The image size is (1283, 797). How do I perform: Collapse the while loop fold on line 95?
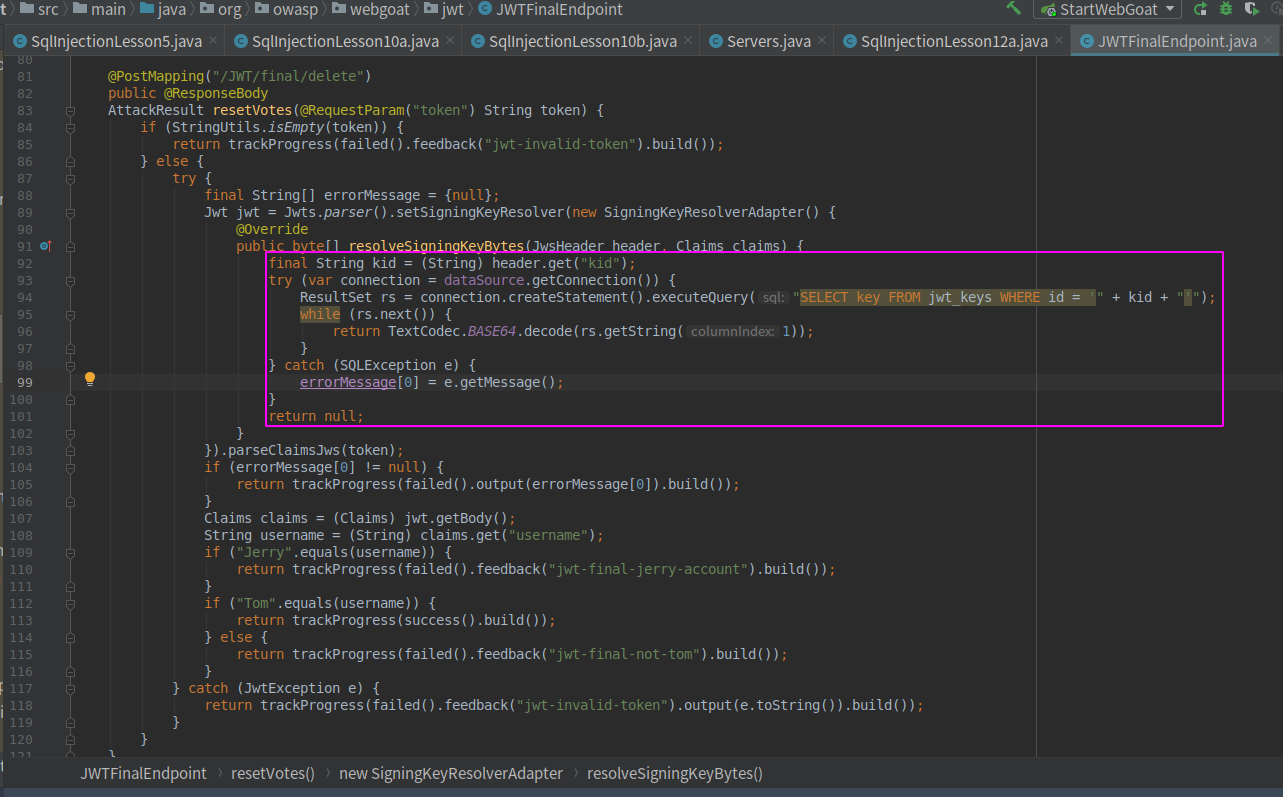point(70,314)
